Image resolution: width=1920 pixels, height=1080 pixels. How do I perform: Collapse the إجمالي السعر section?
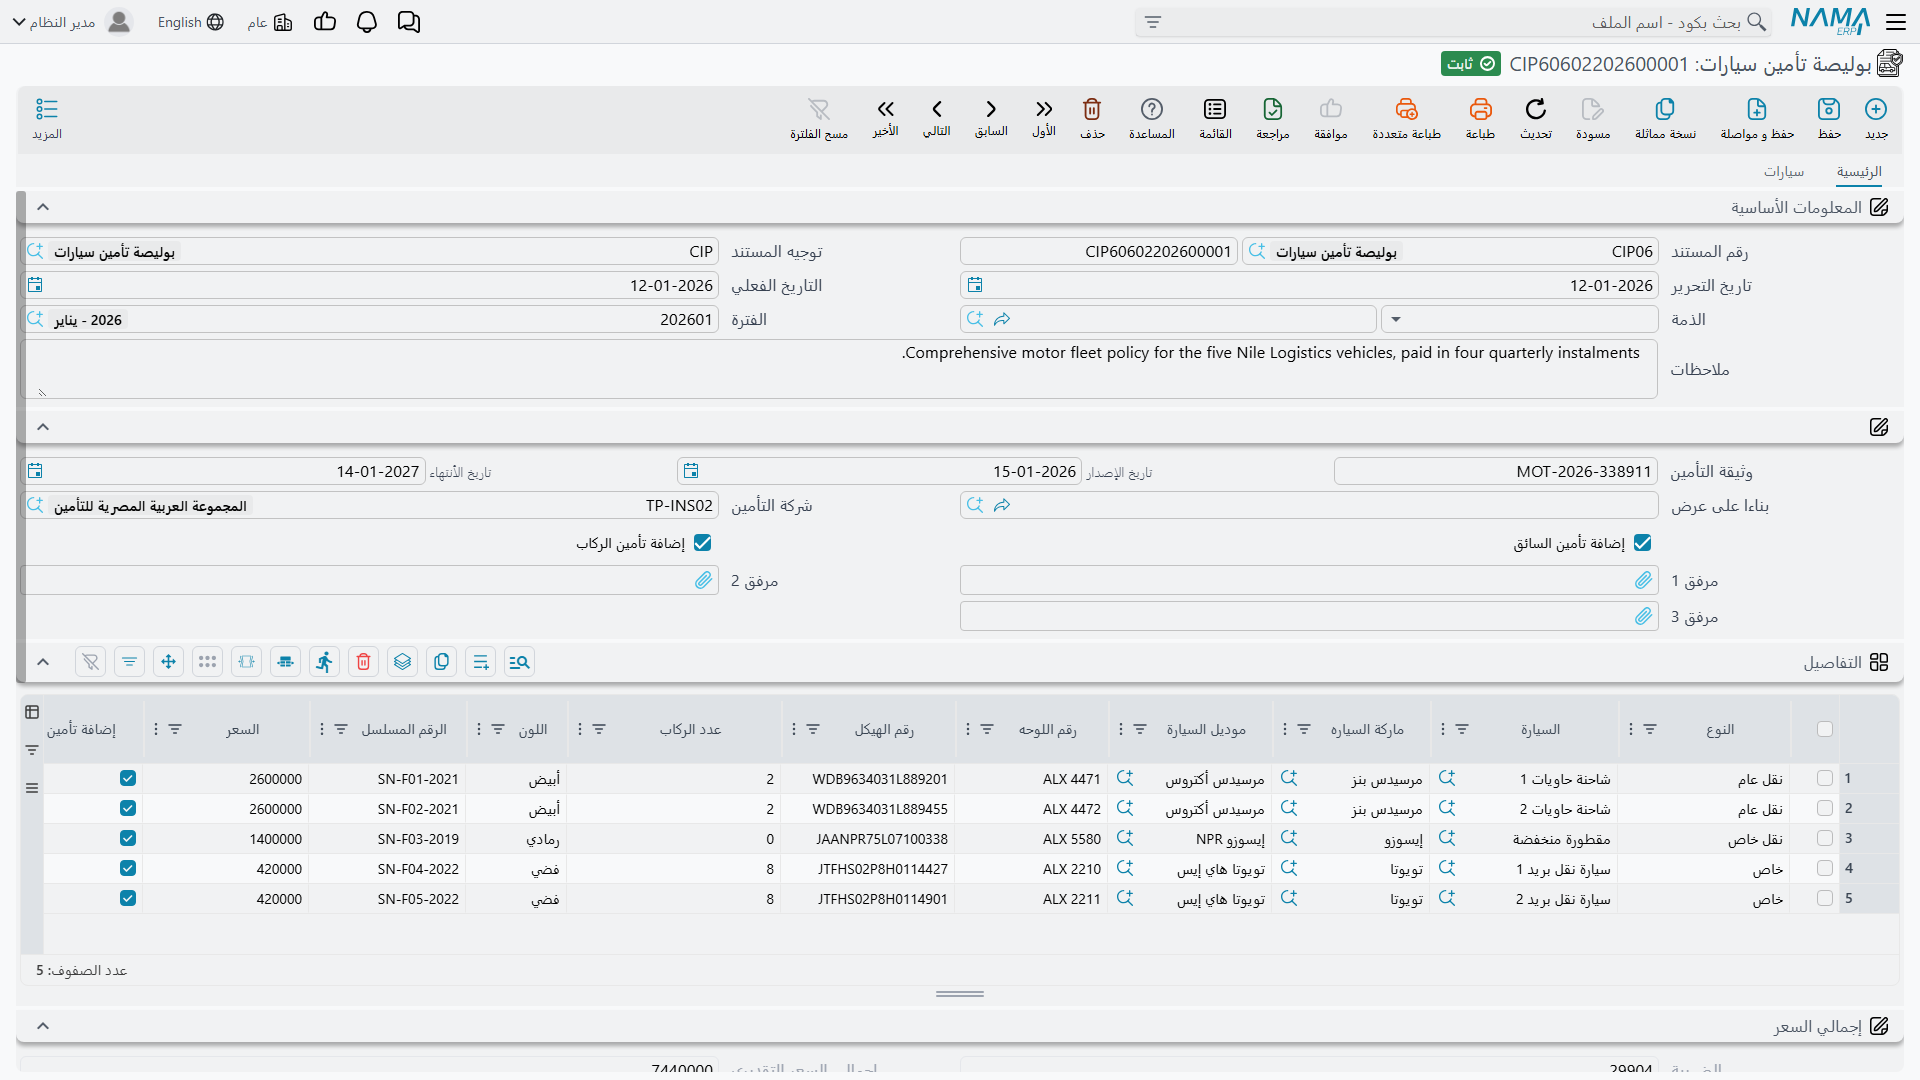click(43, 1026)
